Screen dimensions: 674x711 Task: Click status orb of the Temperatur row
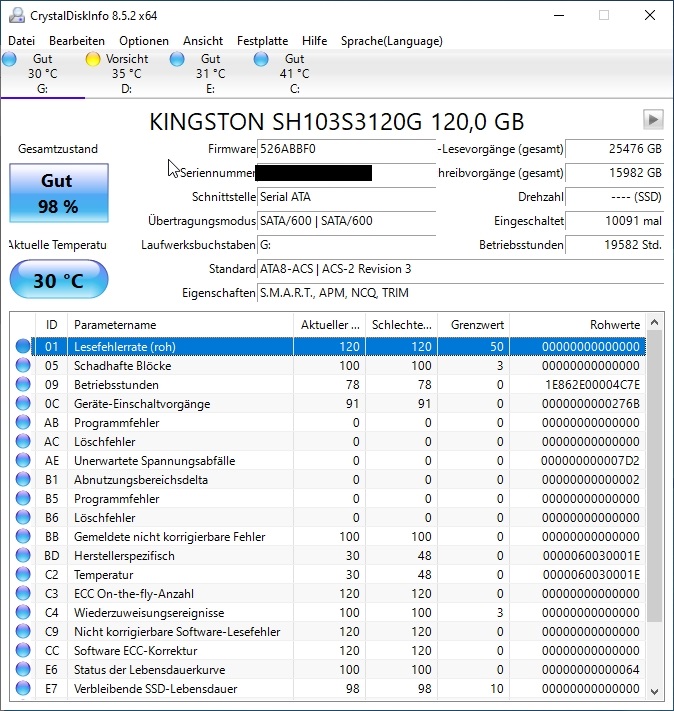pyautogui.click(x=23, y=575)
